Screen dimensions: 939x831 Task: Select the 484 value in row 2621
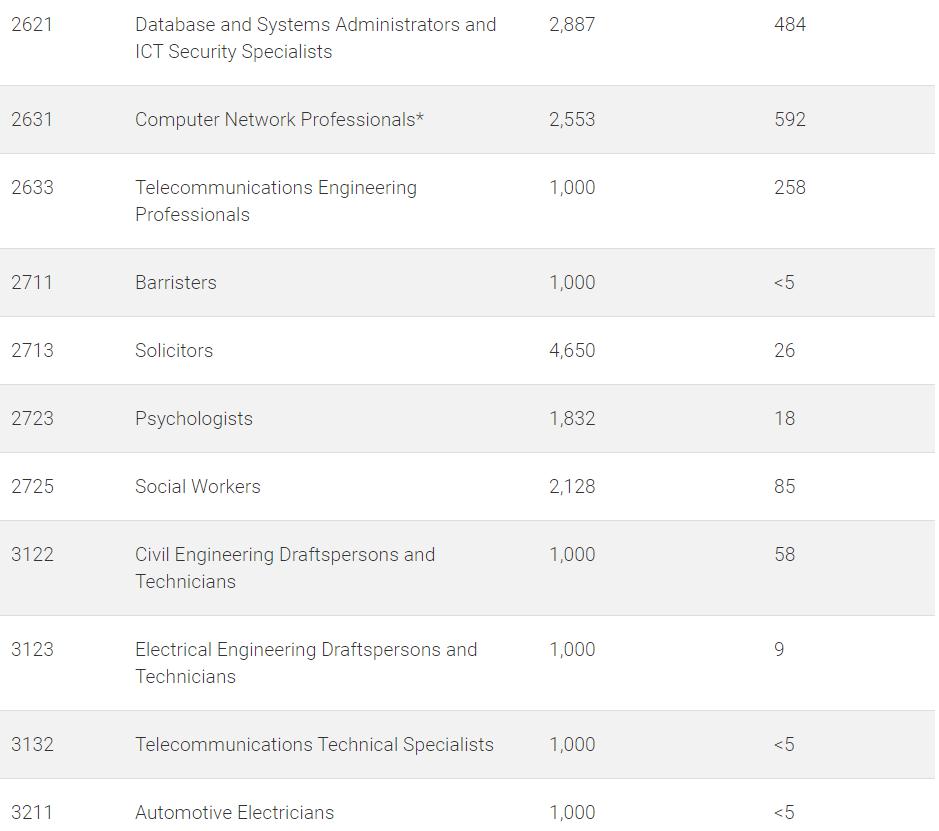[790, 25]
